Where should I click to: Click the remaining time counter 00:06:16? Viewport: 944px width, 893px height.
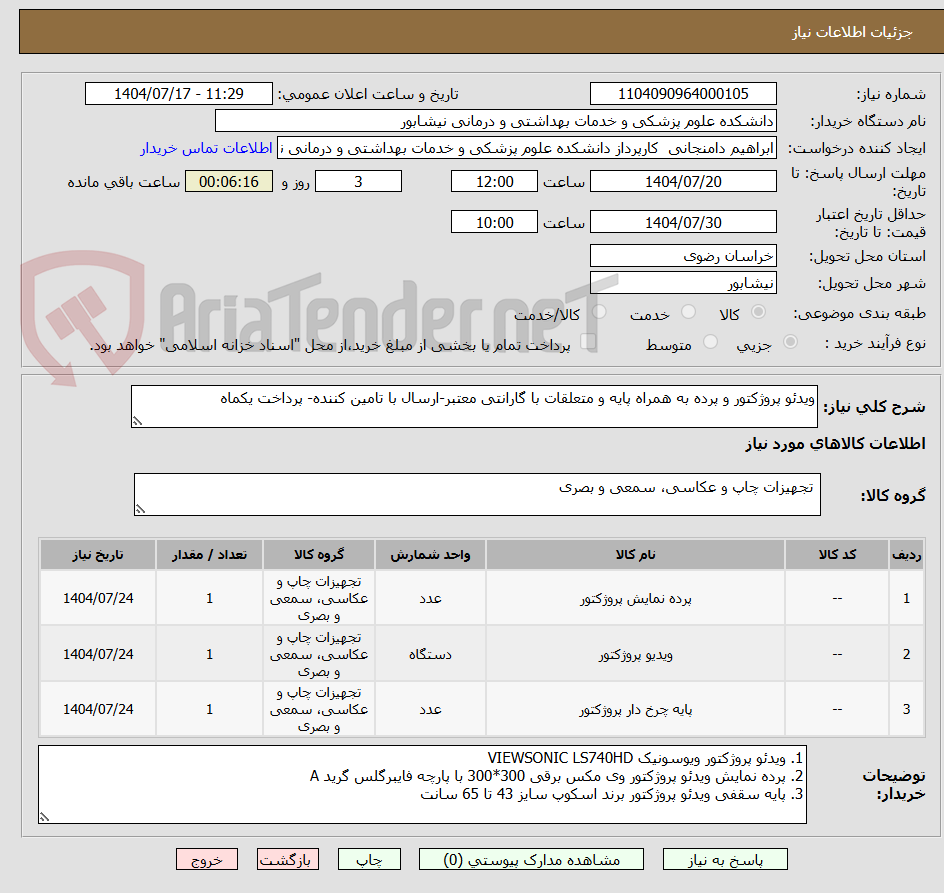pos(229,181)
